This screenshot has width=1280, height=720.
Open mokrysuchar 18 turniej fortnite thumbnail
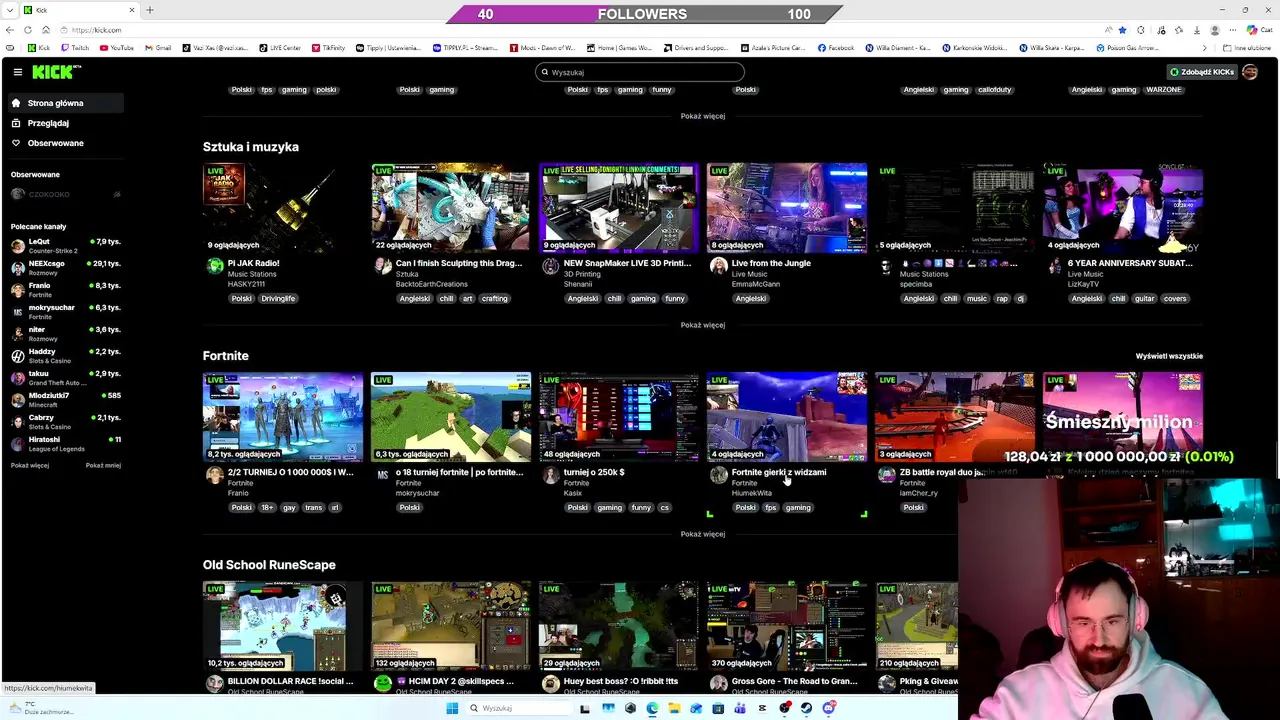(451, 417)
